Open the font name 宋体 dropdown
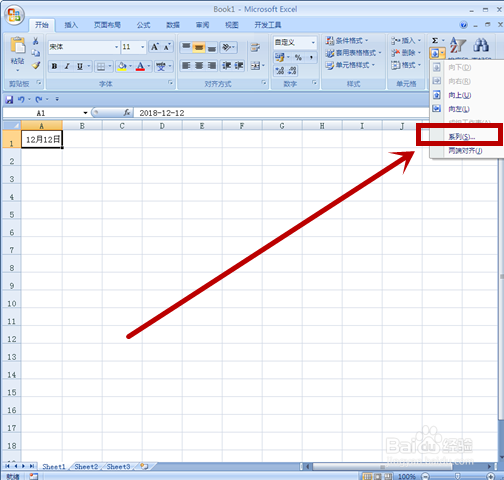This screenshot has width=504, height=480. [116, 47]
